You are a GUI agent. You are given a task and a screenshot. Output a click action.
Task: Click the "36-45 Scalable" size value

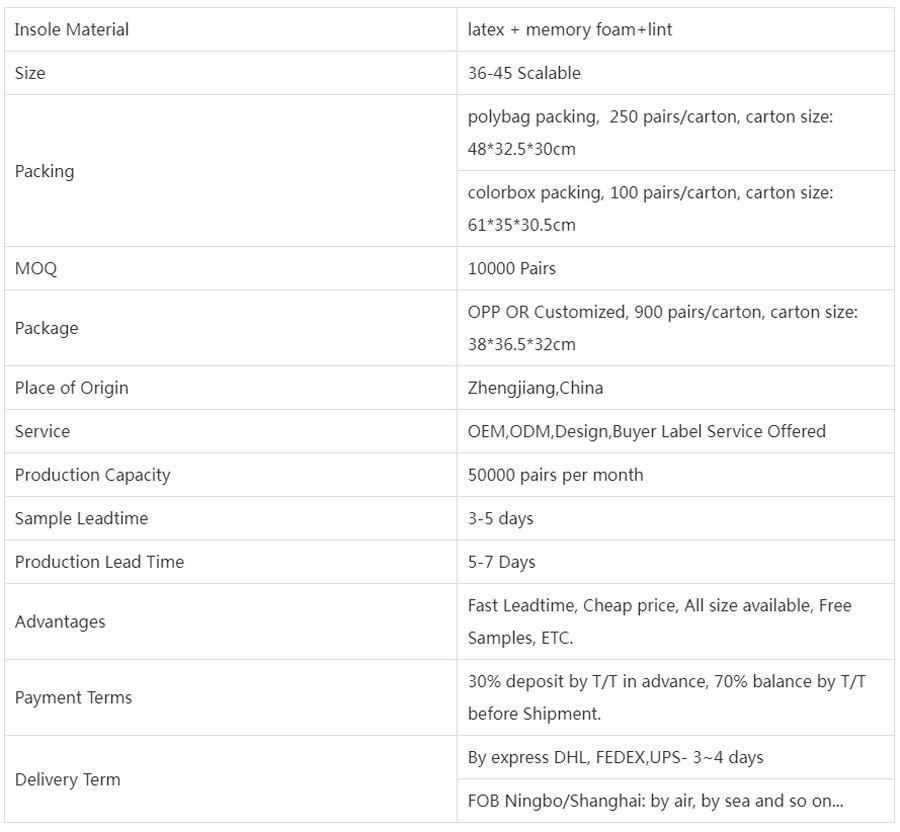pos(524,73)
